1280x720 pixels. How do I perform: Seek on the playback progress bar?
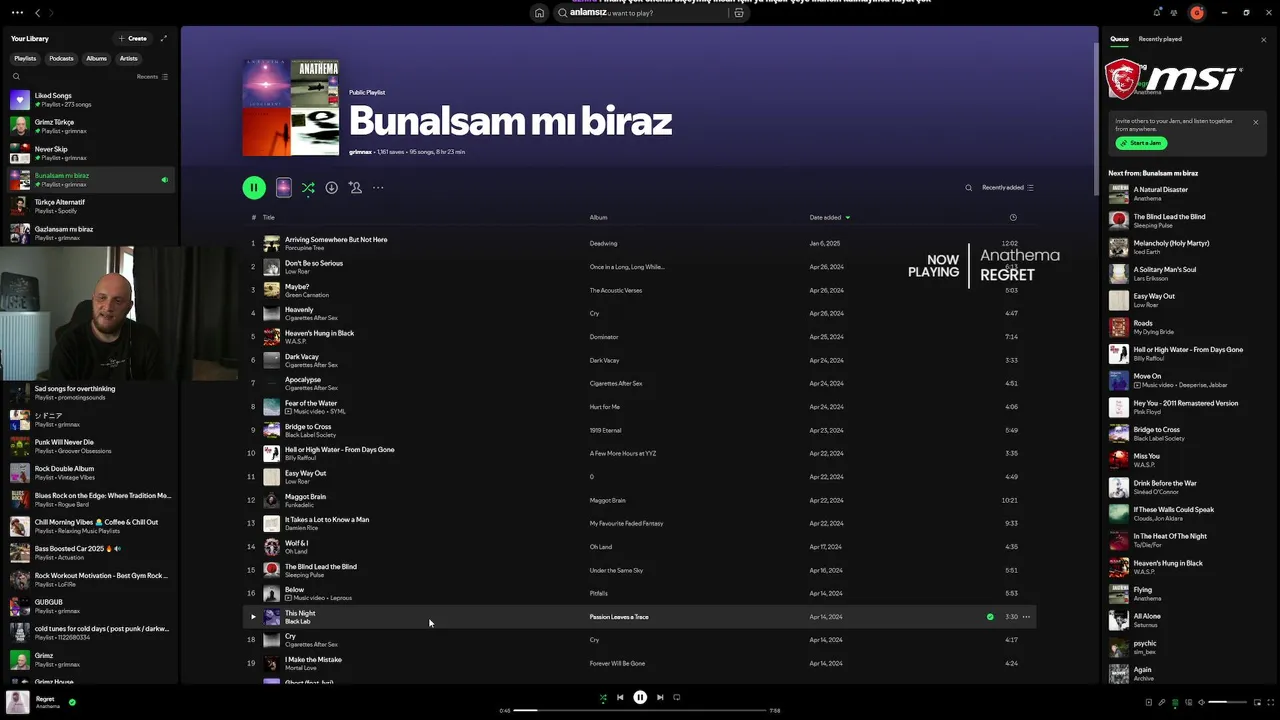(x=639, y=710)
